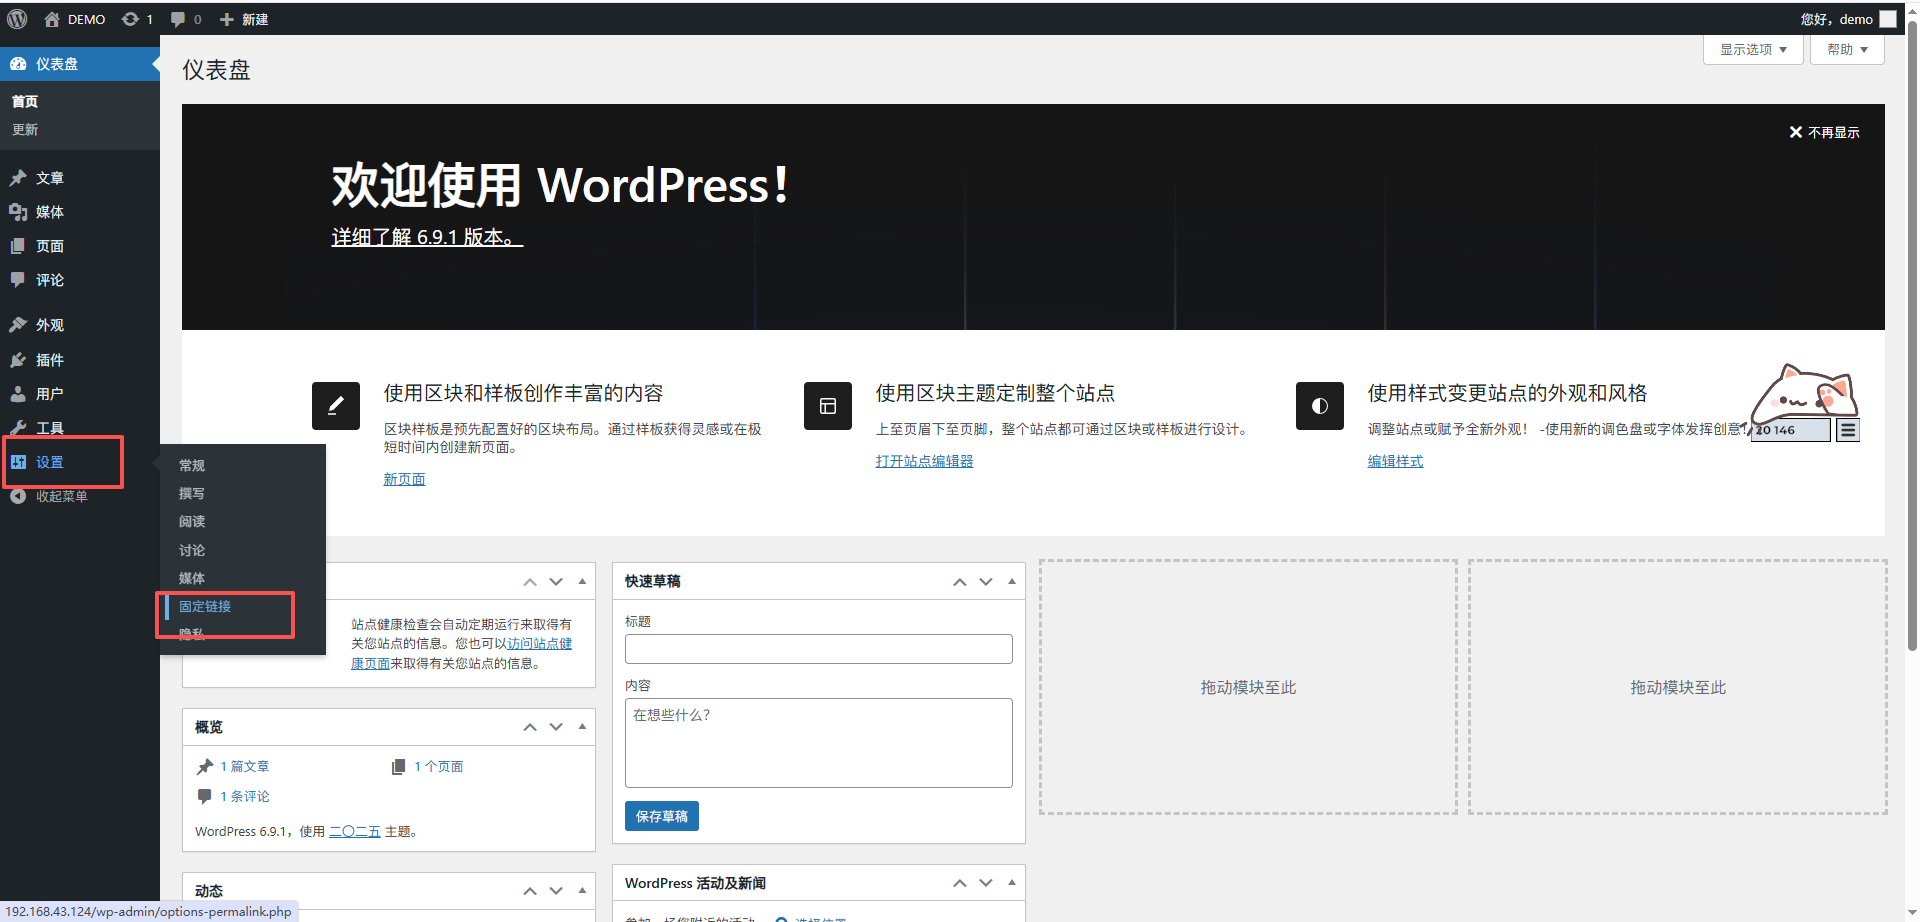This screenshot has height=922, width=1920.
Task: Select 固定链接 in settings submenu
Action: click(x=205, y=606)
